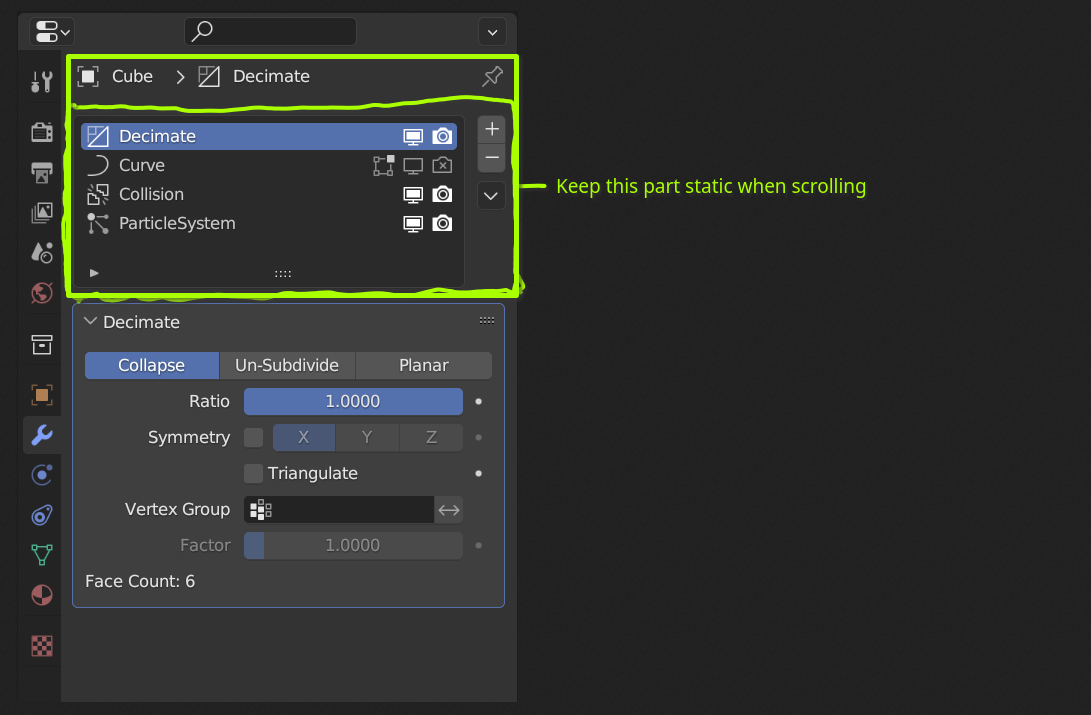The width and height of the screenshot is (1091, 715).
Task: Open the editor type menu
Action: [x=53, y=31]
